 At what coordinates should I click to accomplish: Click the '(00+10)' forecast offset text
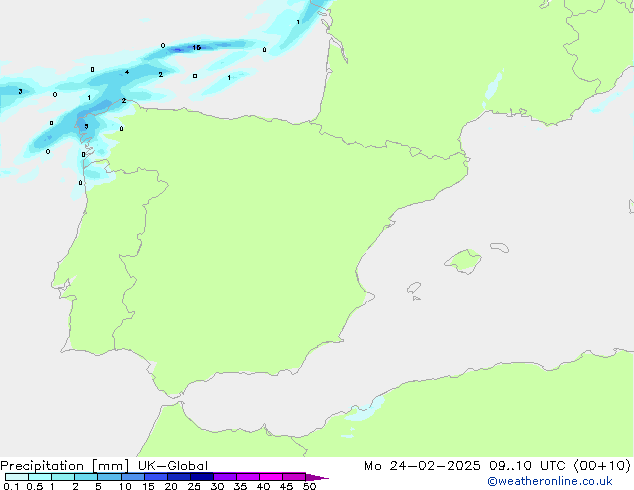coord(602,466)
